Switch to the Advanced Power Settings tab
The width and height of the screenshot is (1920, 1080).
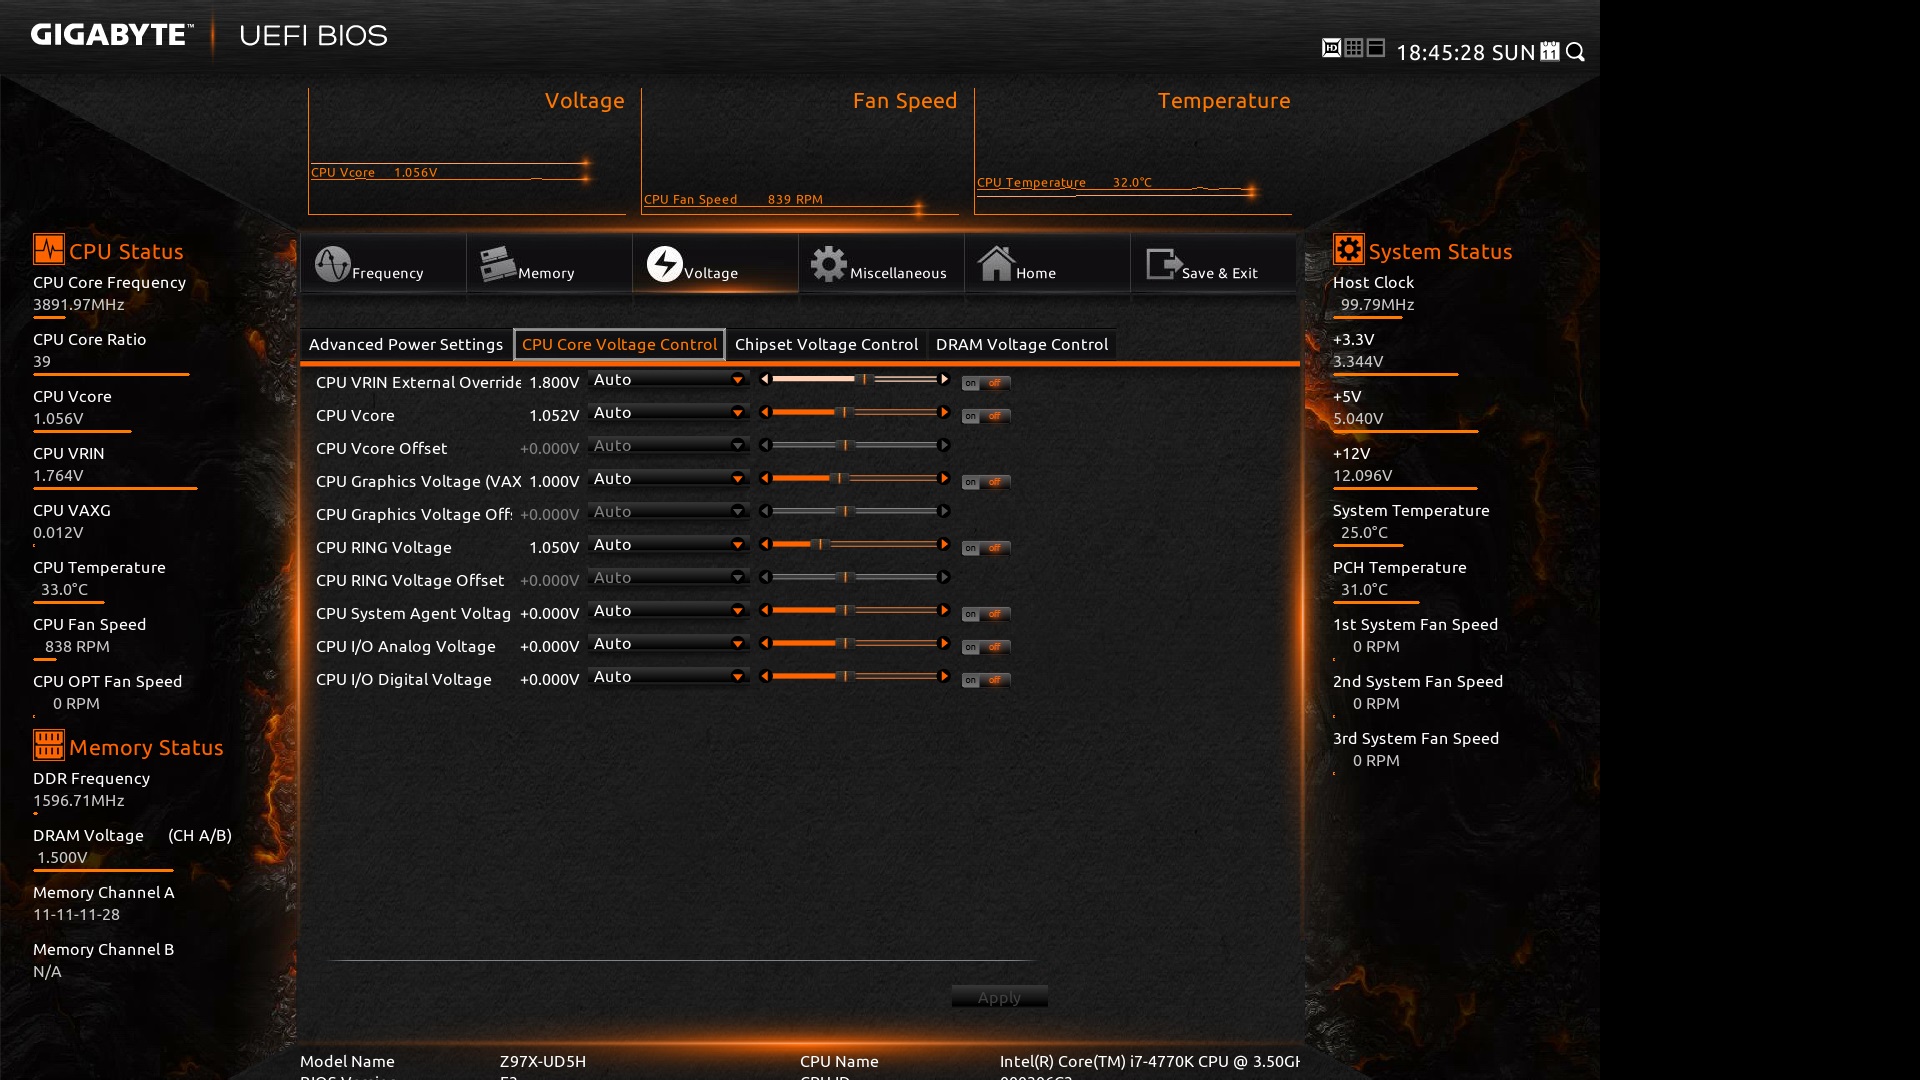tap(406, 344)
